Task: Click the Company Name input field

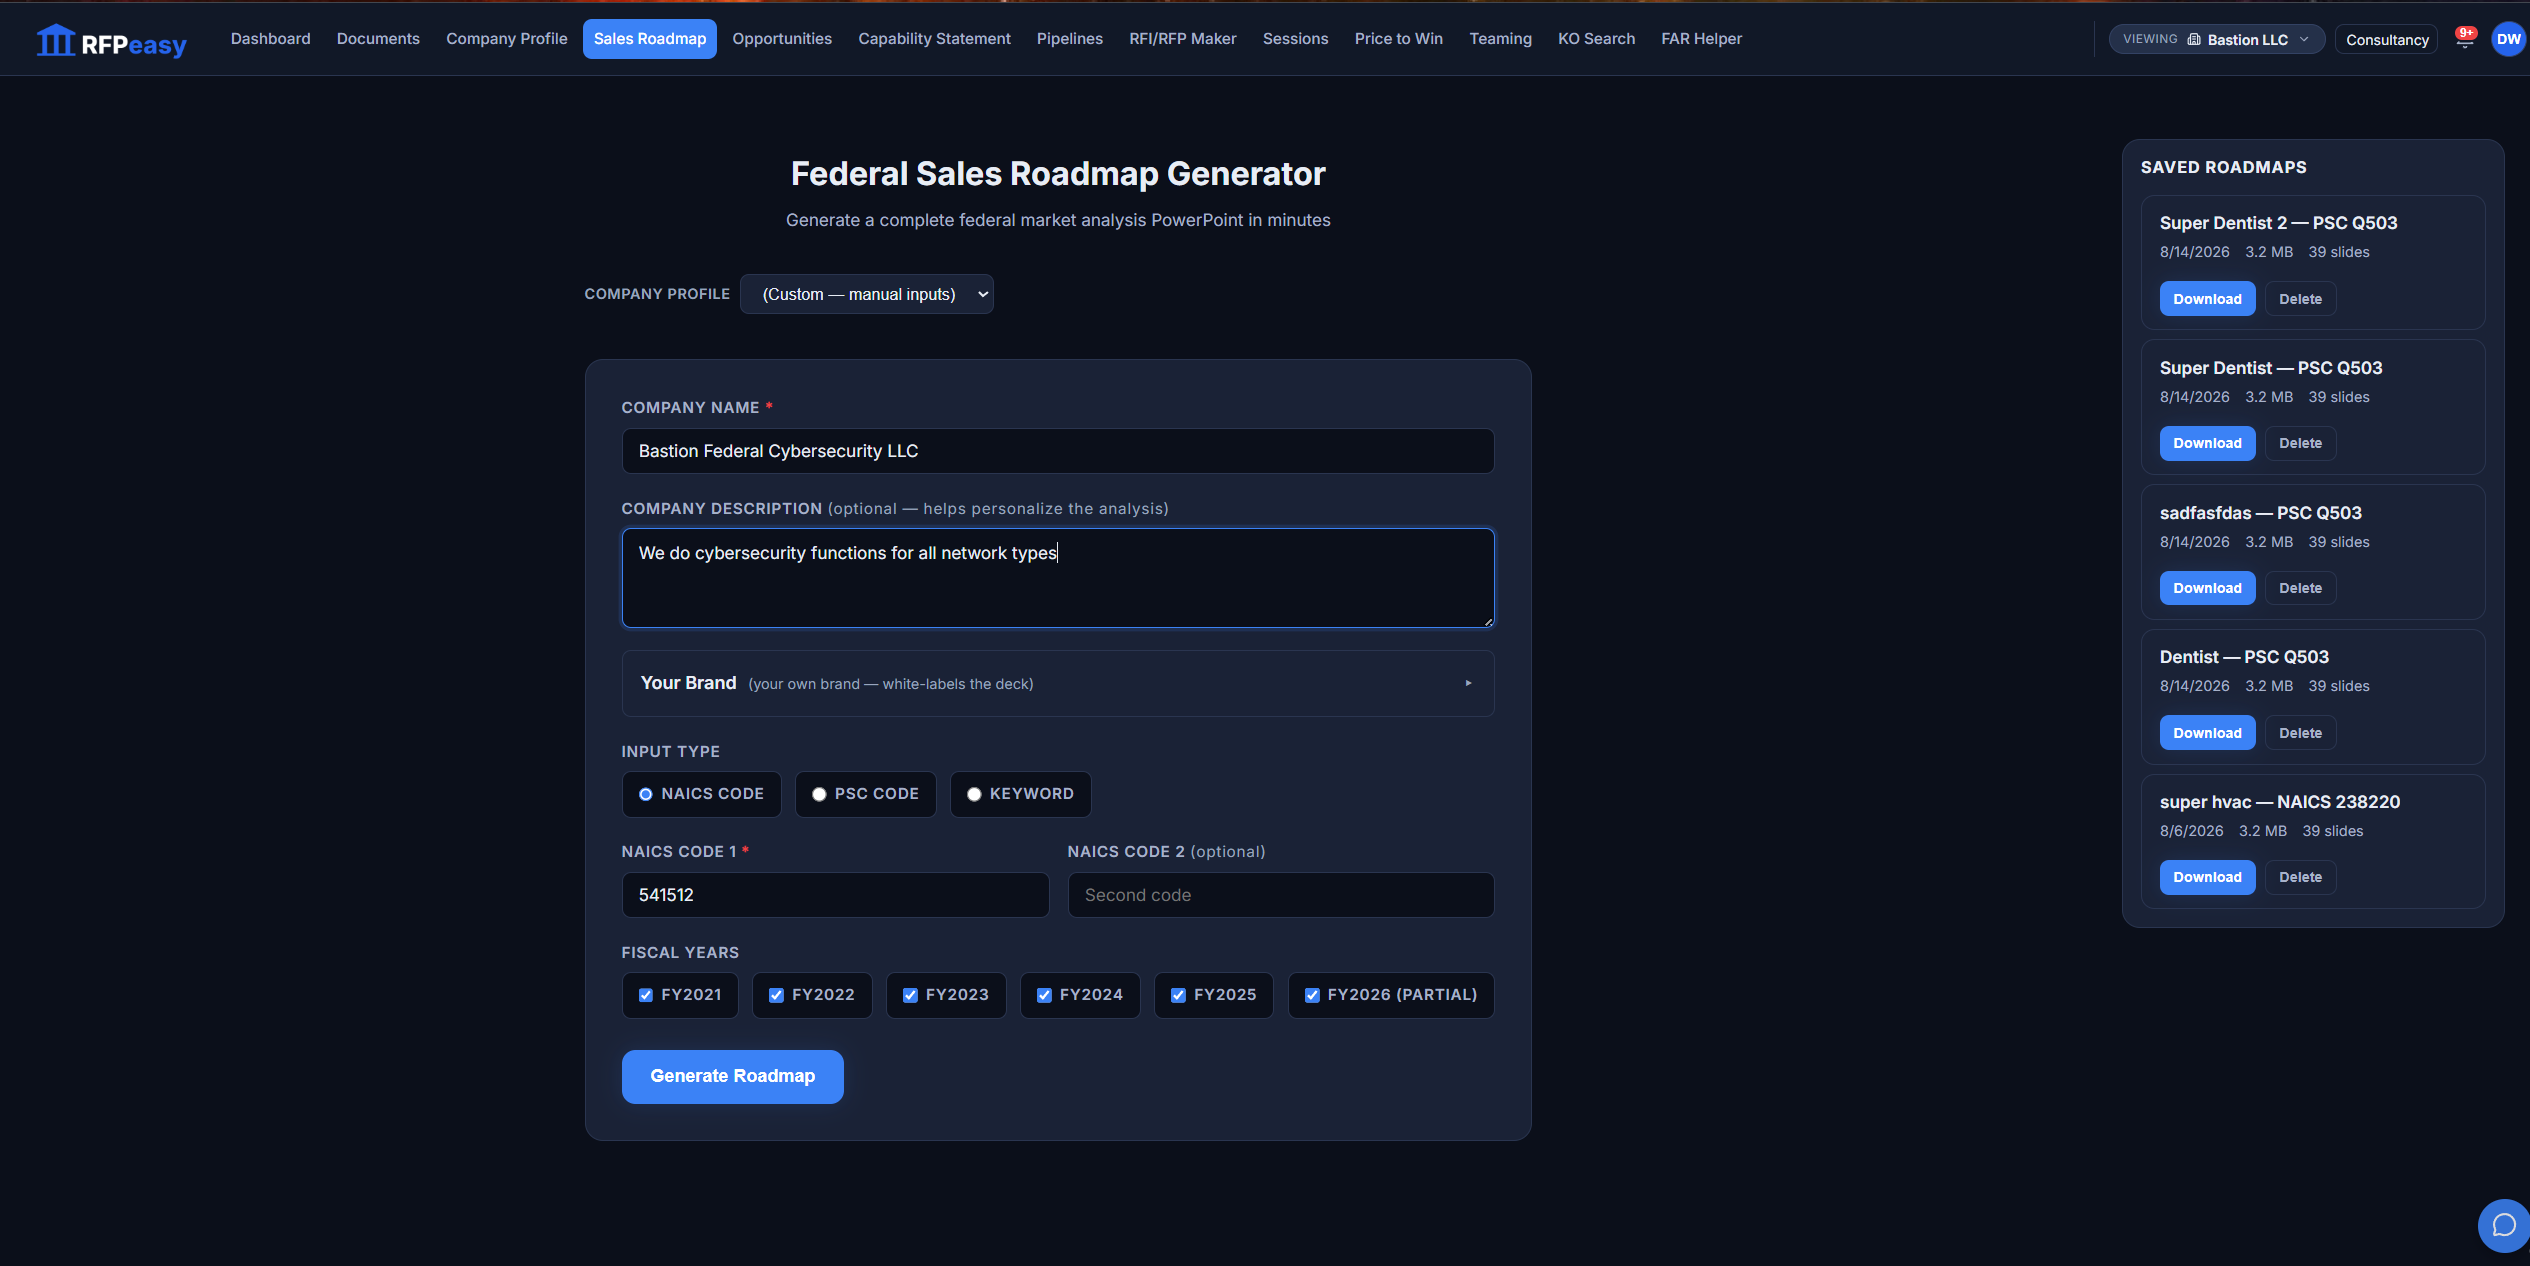Action: click(x=1058, y=451)
